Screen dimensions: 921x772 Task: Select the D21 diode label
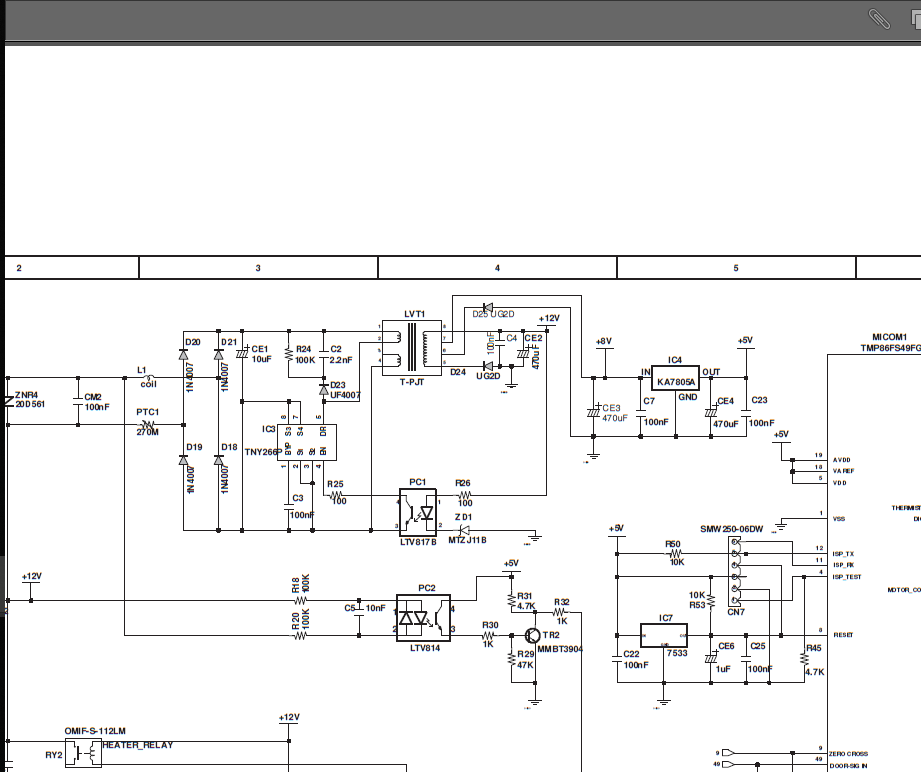click(x=229, y=343)
